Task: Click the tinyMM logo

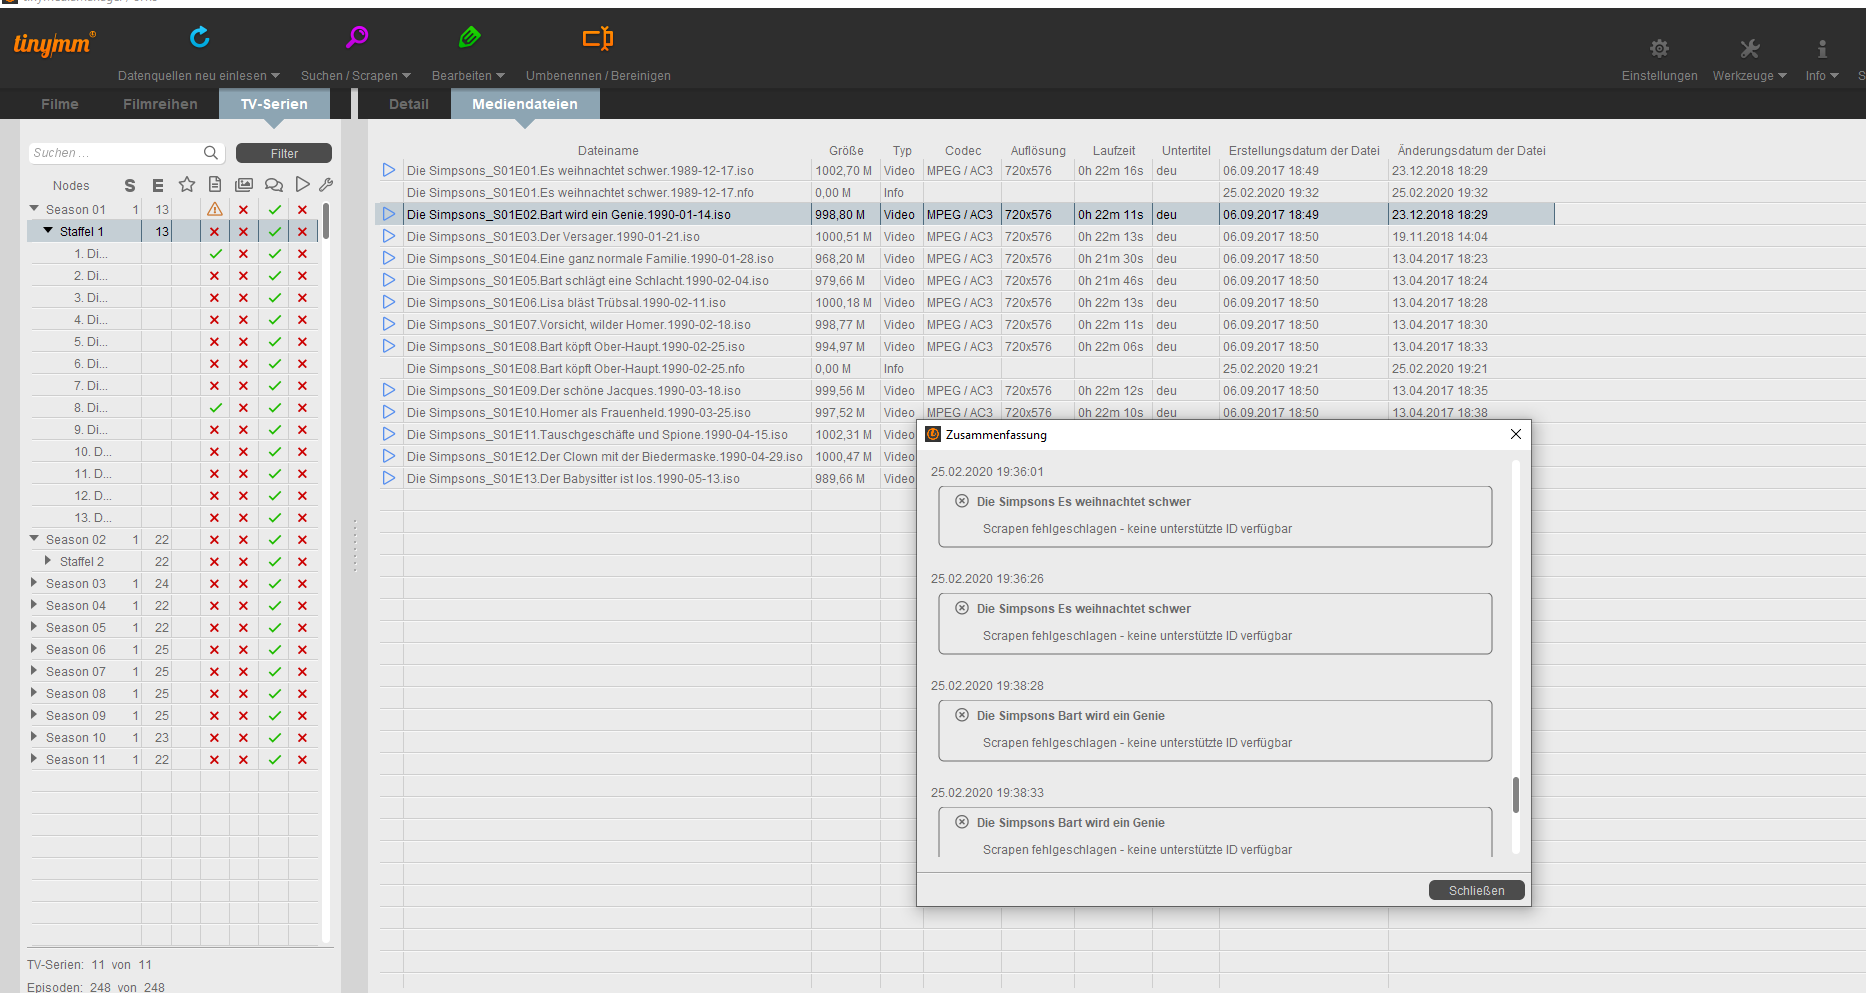Action: point(54,43)
